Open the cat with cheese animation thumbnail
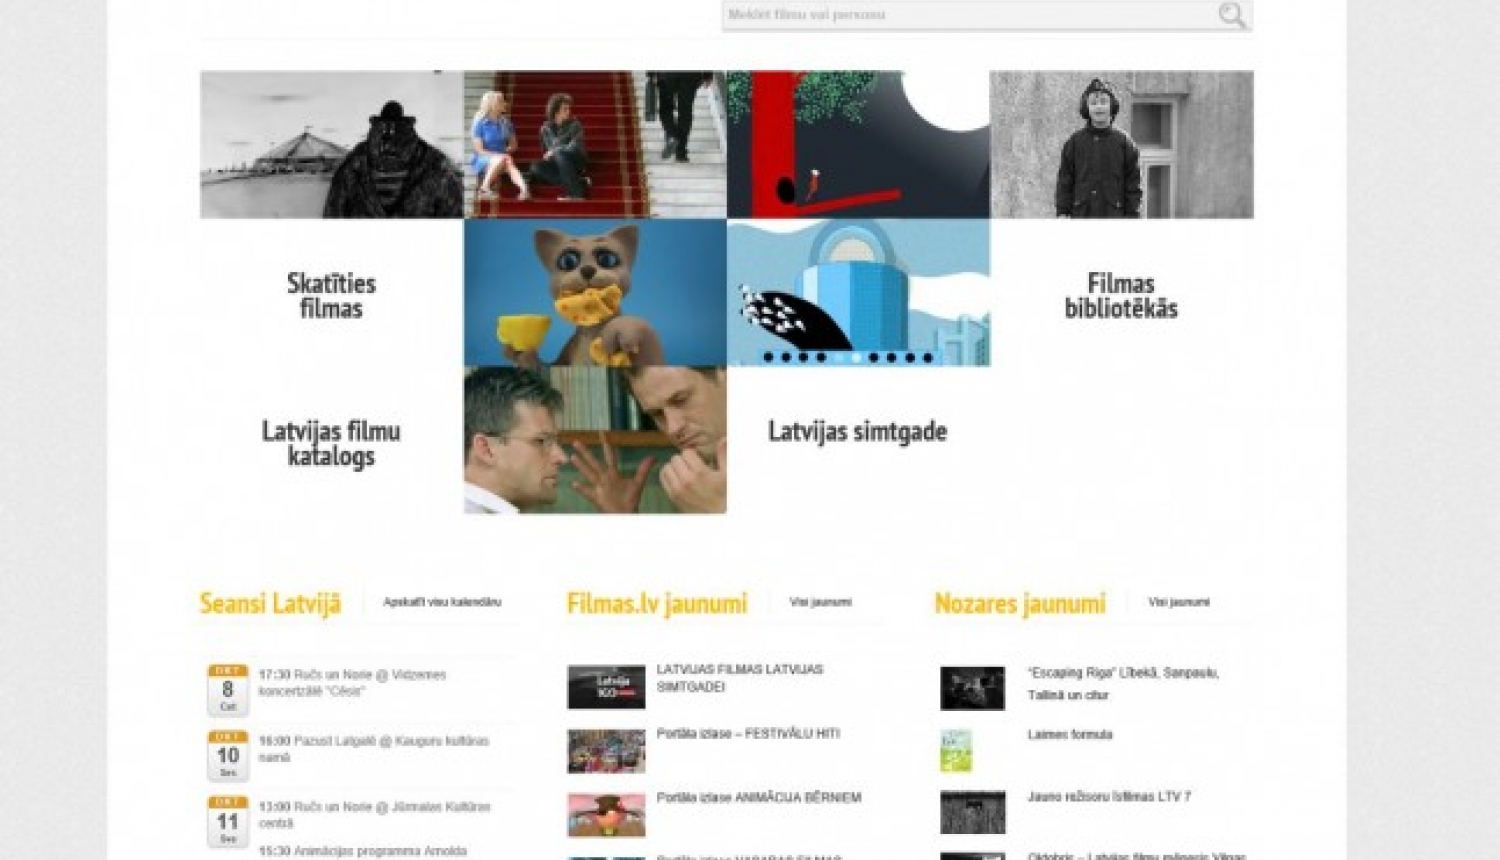This screenshot has width=1500, height=860. pyautogui.click(x=595, y=292)
